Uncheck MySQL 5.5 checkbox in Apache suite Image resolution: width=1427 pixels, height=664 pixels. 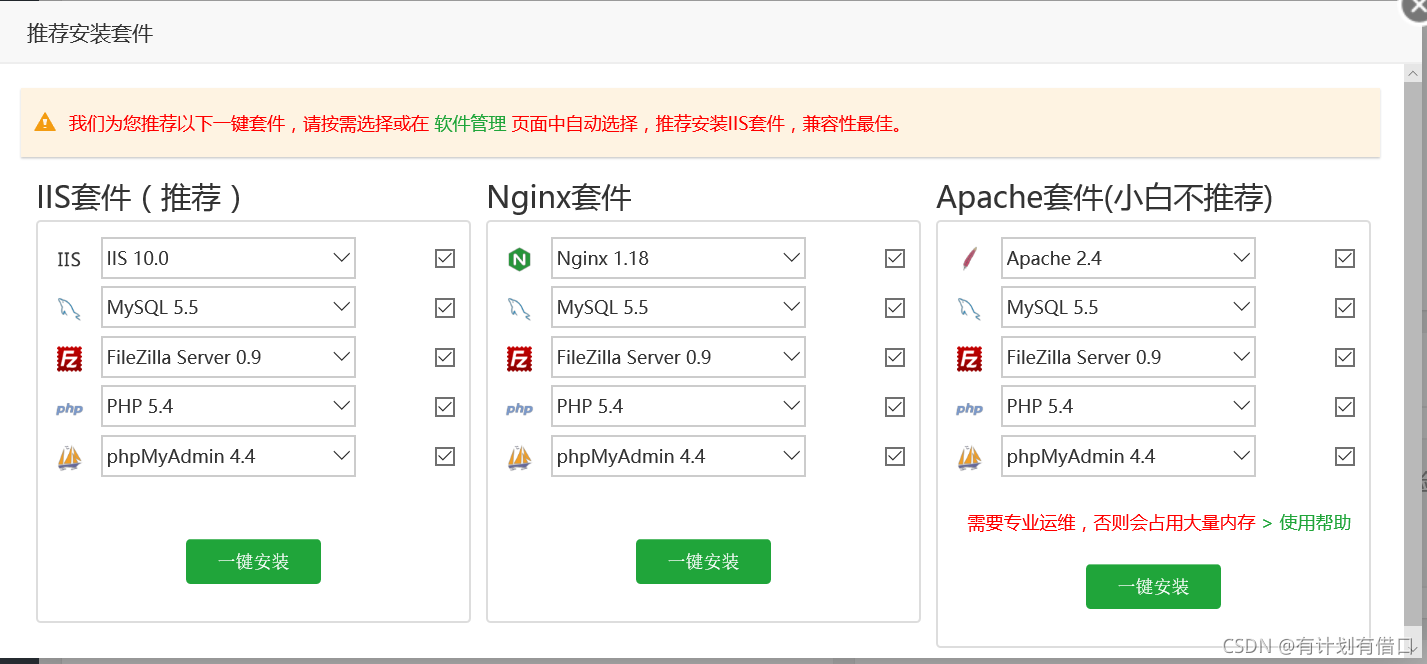click(x=1345, y=308)
